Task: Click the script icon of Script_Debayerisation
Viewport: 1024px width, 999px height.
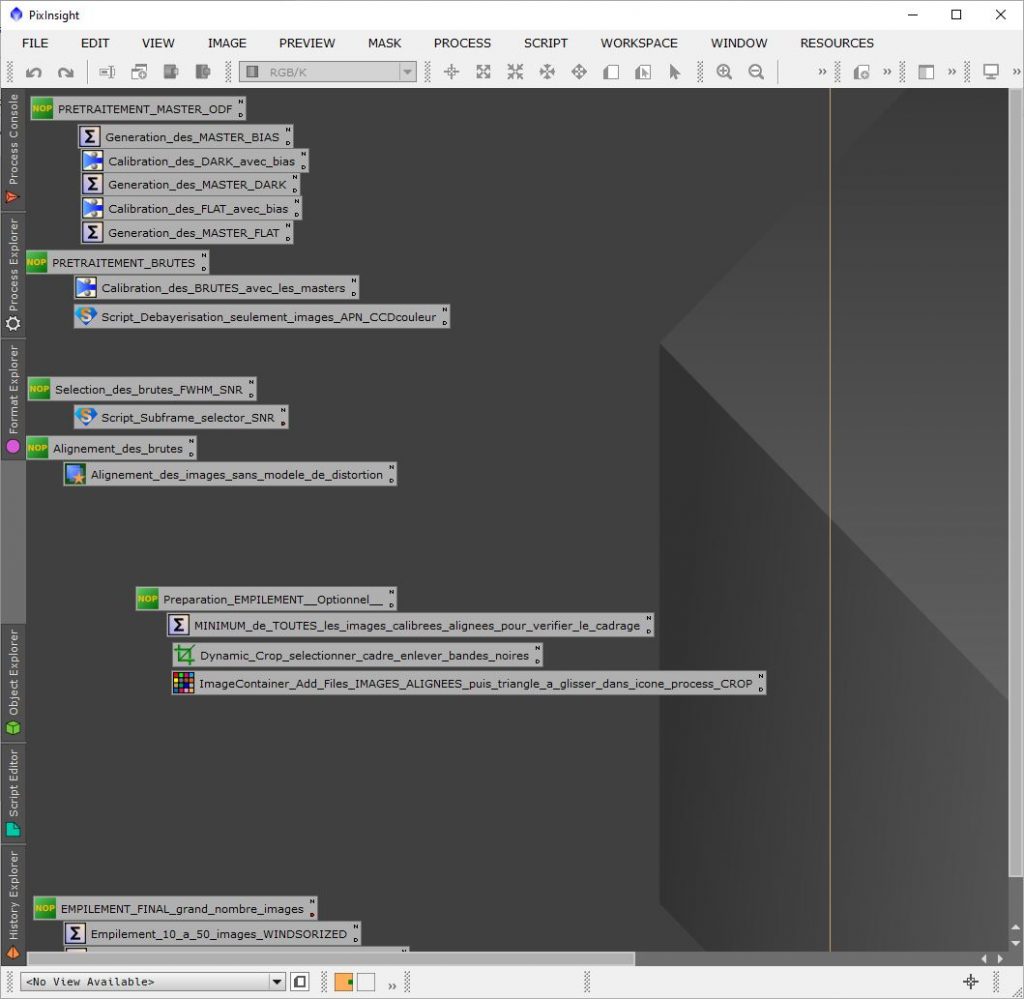Action: click(86, 316)
